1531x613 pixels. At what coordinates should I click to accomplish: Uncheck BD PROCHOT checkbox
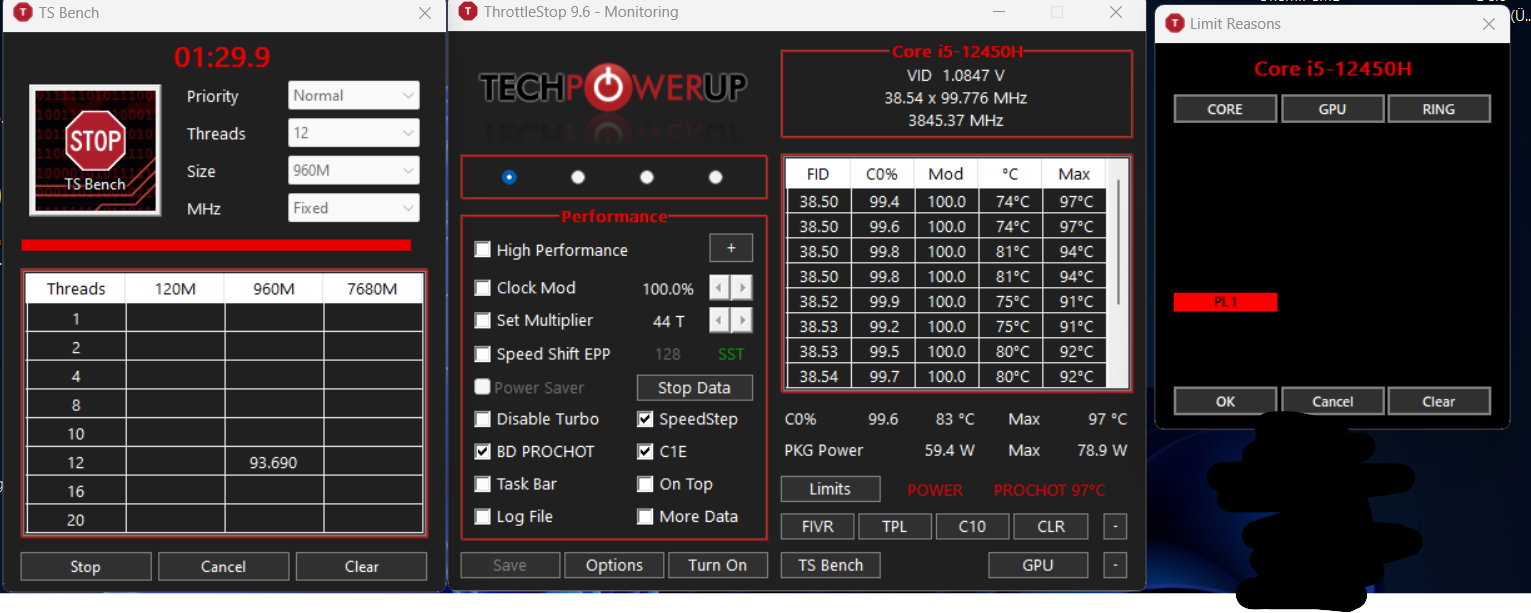coord(483,452)
